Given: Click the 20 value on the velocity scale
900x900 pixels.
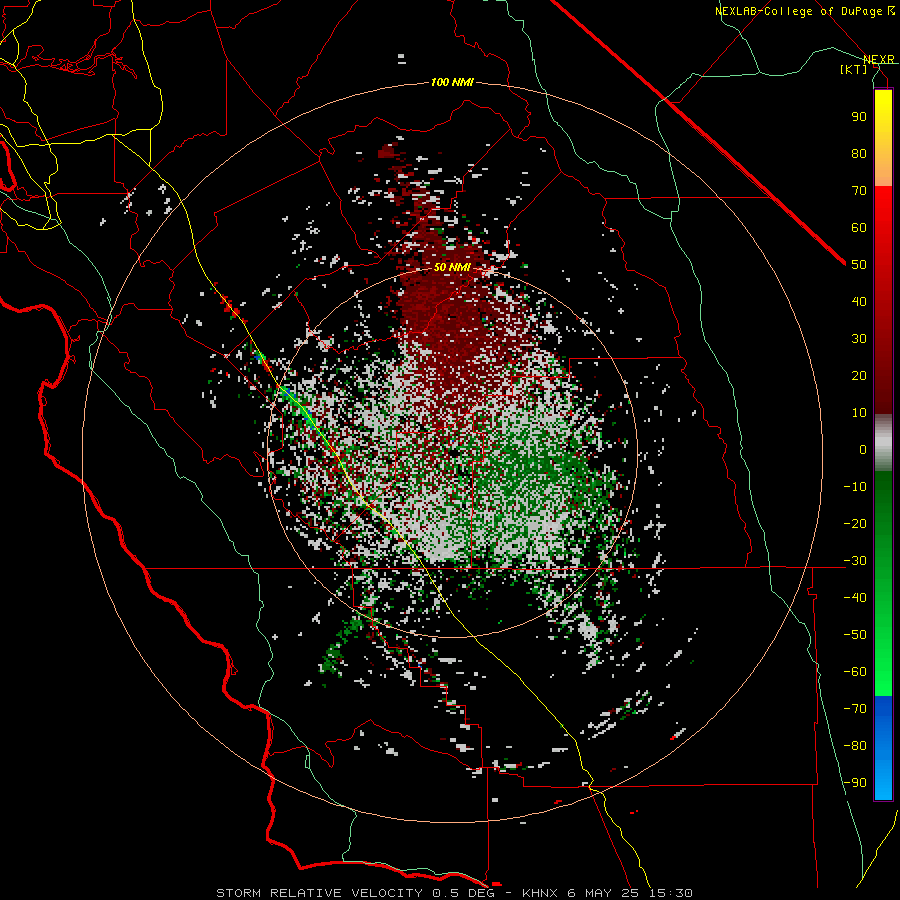Looking at the screenshot, I should 859,375.
